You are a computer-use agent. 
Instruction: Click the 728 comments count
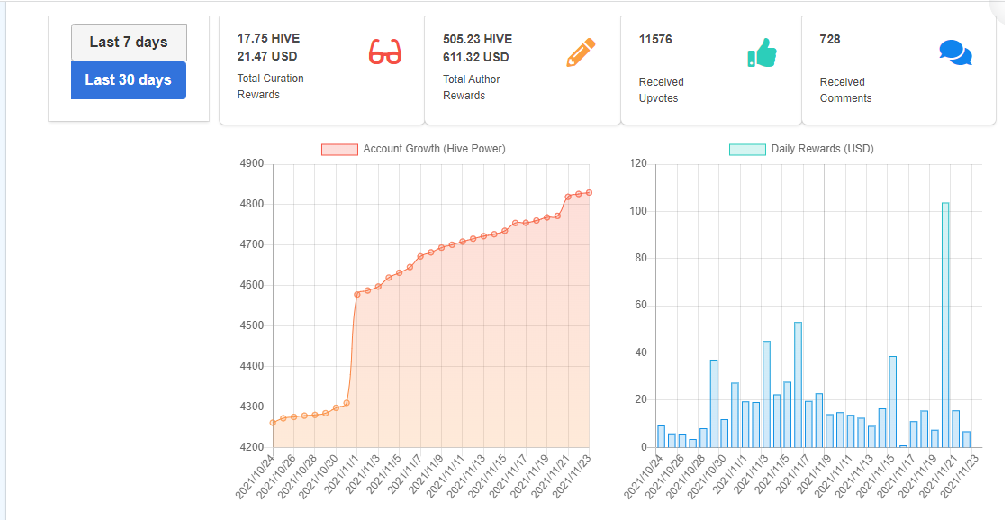(x=830, y=39)
